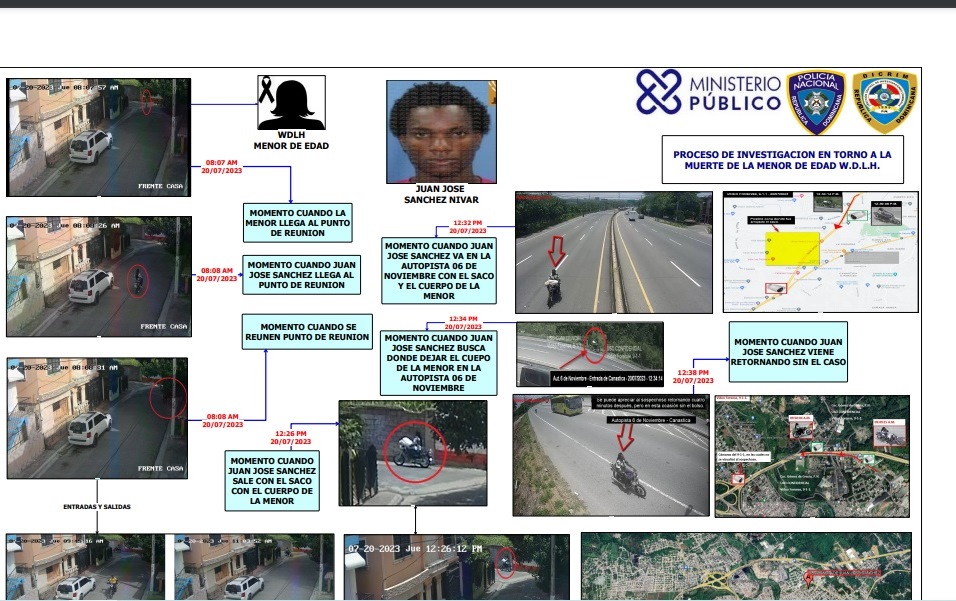
Task: Select the highway photo showing the green bus
Action: tap(611, 455)
